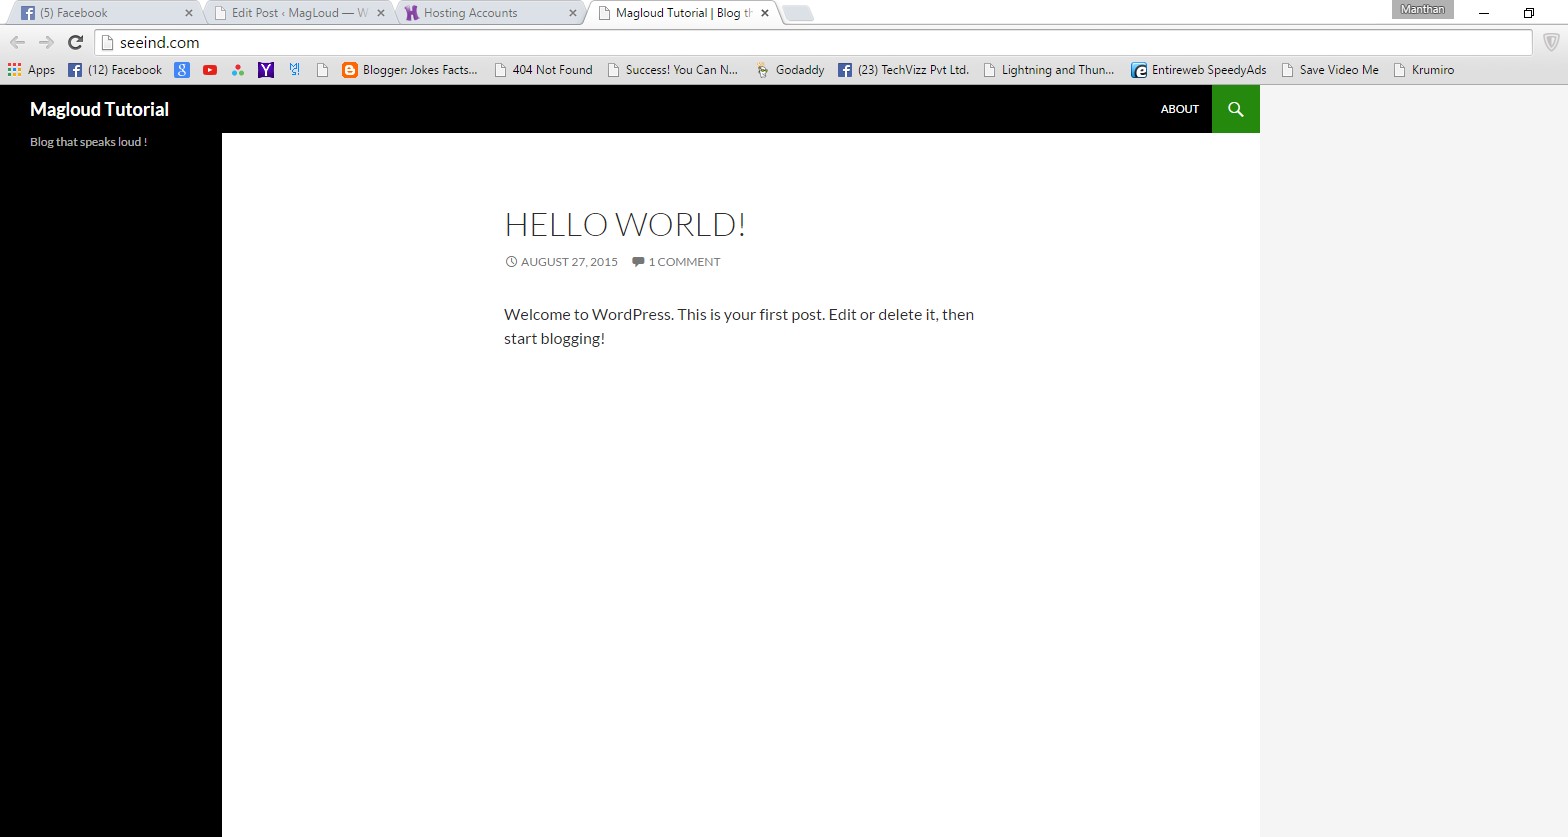Image resolution: width=1568 pixels, height=837 pixels.
Task: Open the Blogger Jokes Facts bookmark
Action: point(410,70)
